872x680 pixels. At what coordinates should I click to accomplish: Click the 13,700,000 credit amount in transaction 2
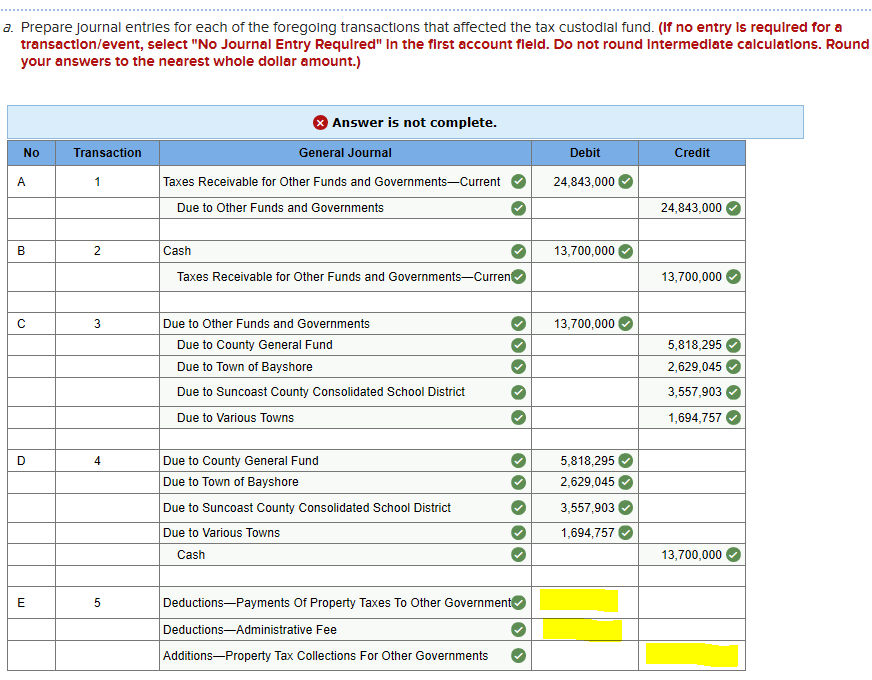691,277
